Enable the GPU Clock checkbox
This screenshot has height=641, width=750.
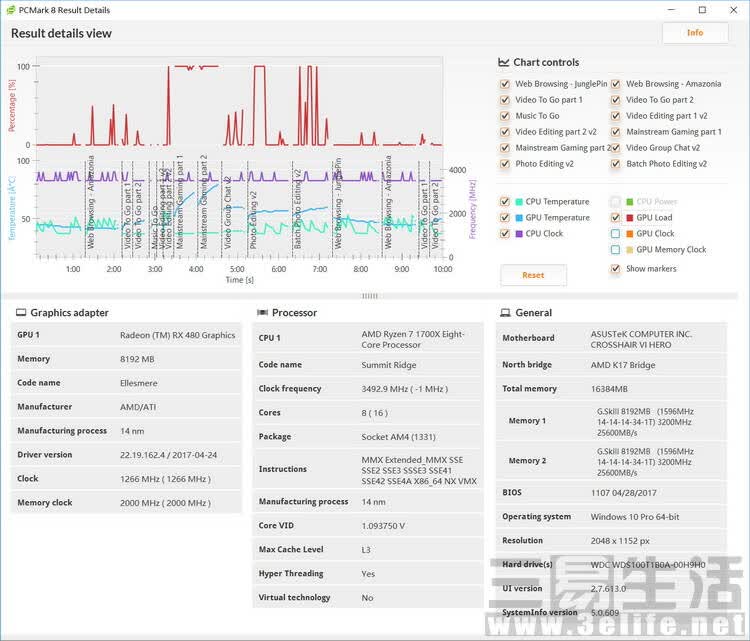tap(616, 234)
